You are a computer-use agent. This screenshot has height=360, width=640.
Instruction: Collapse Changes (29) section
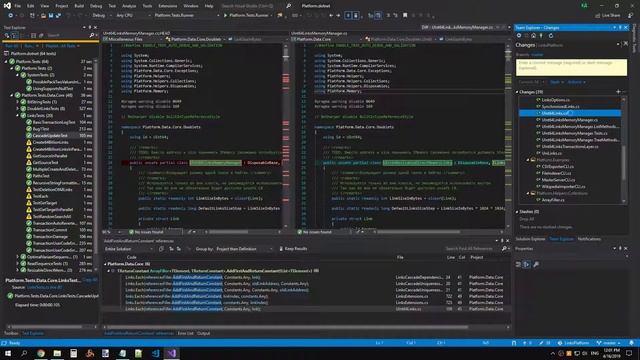(517, 92)
